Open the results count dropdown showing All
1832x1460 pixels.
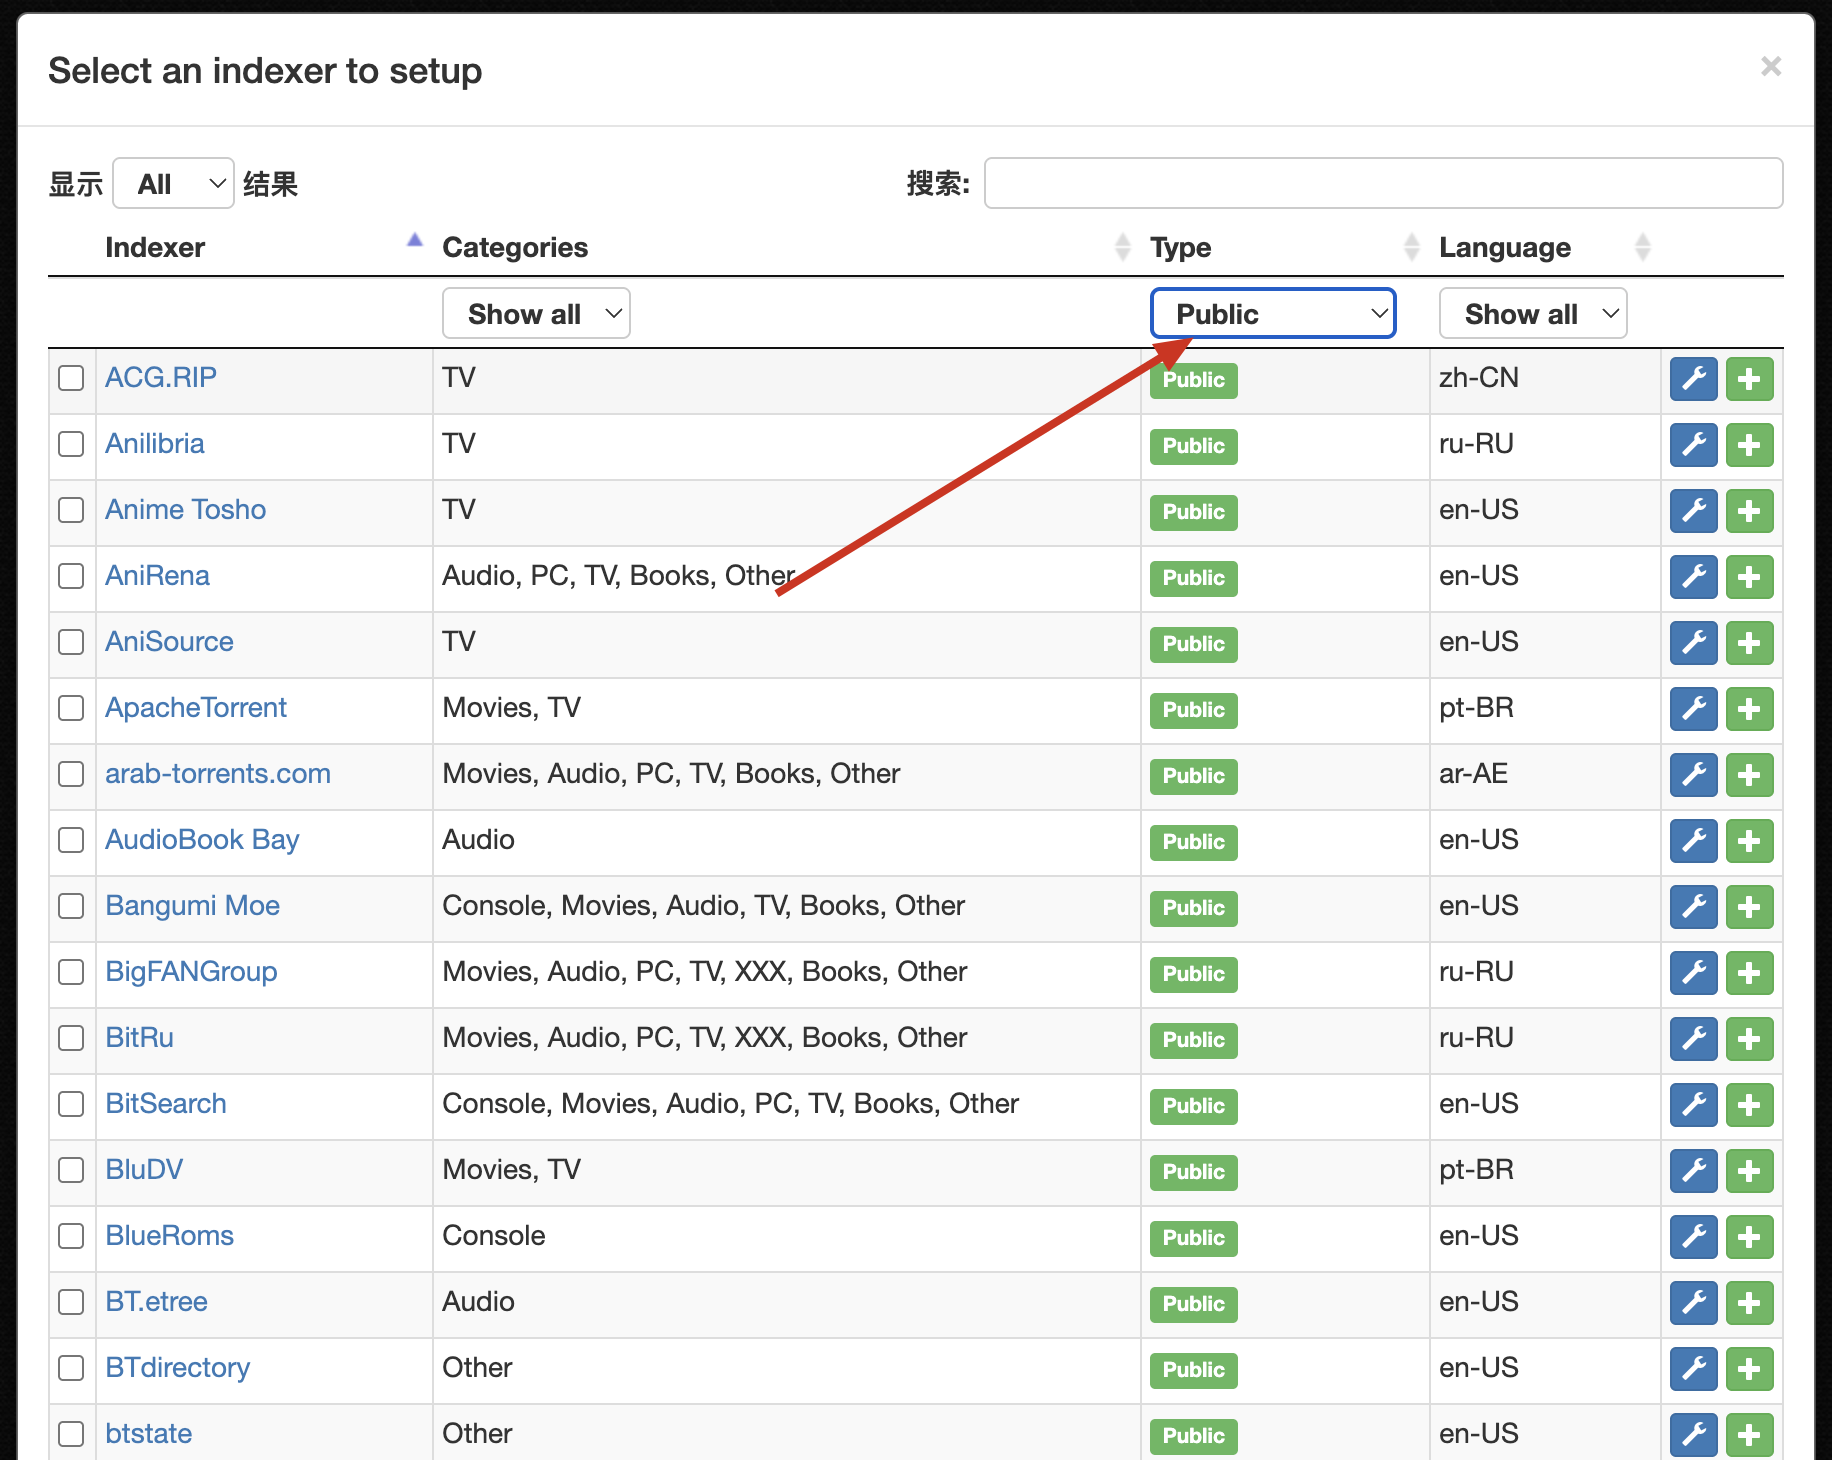tap(174, 184)
